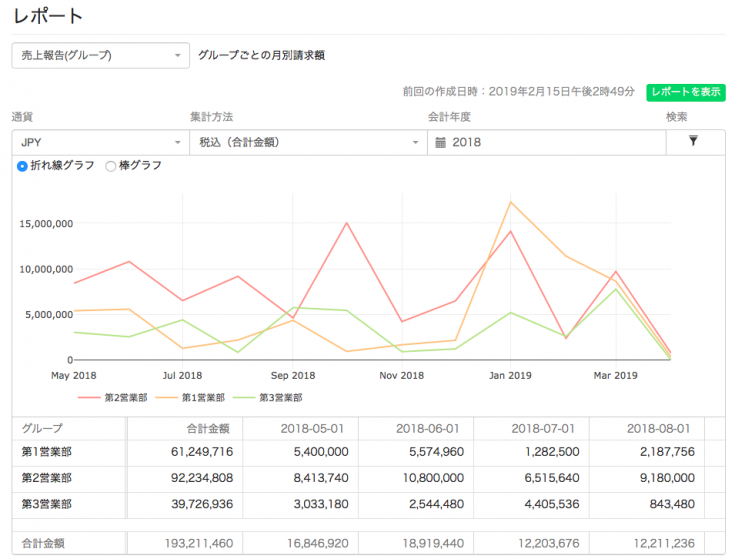Select the 第1営業部 table row label

click(x=46, y=452)
